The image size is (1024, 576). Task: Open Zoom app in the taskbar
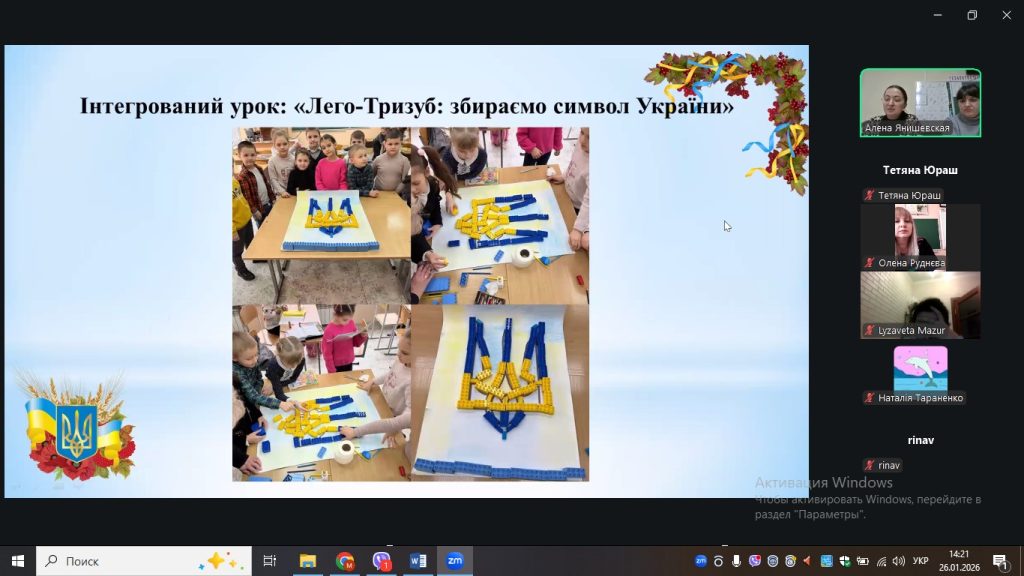click(x=454, y=561)
